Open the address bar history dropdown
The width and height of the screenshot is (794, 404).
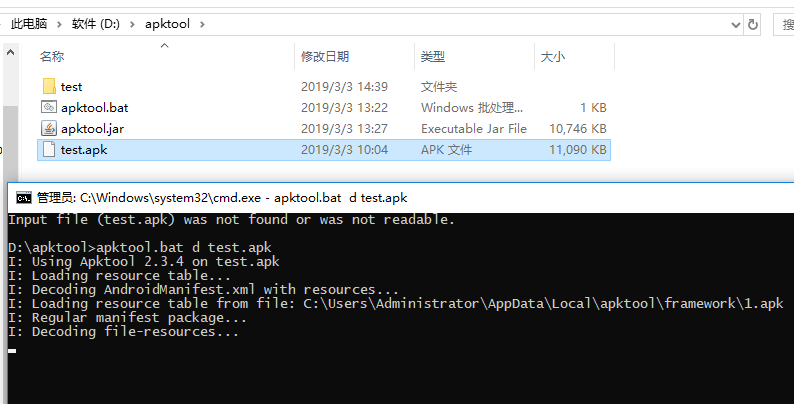[736, 24]
